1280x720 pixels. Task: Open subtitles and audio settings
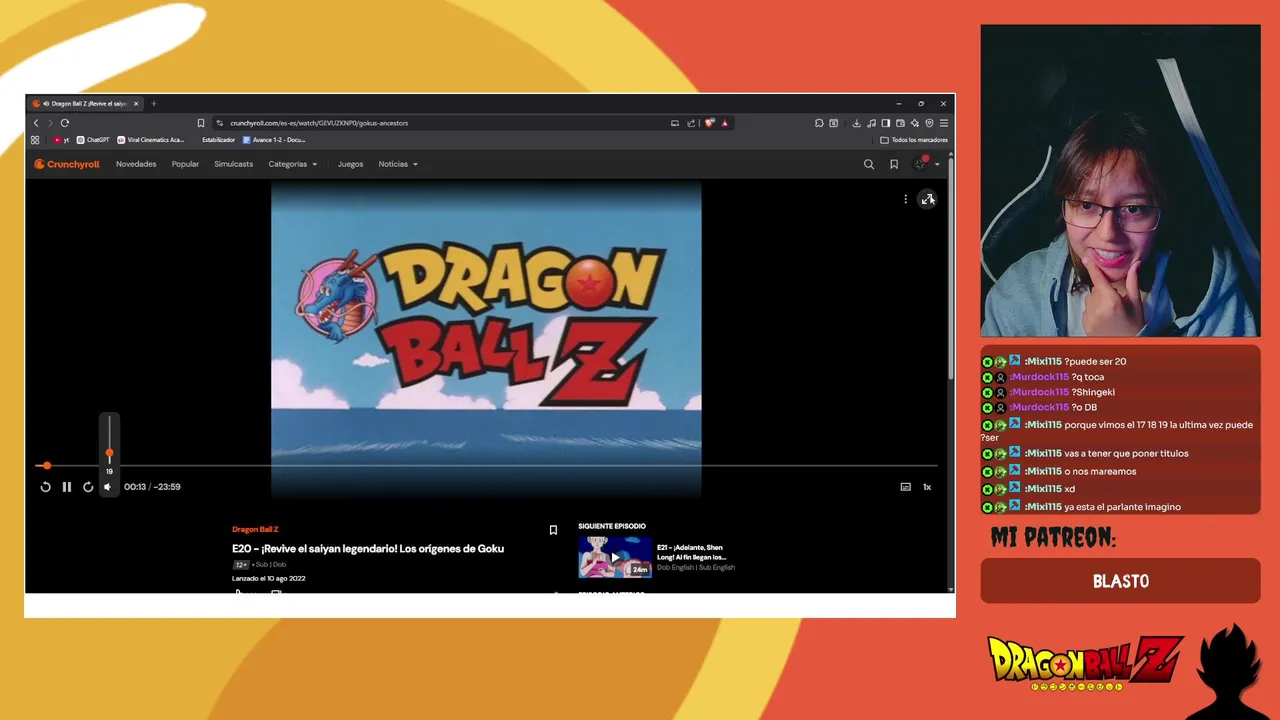point(905,487)
